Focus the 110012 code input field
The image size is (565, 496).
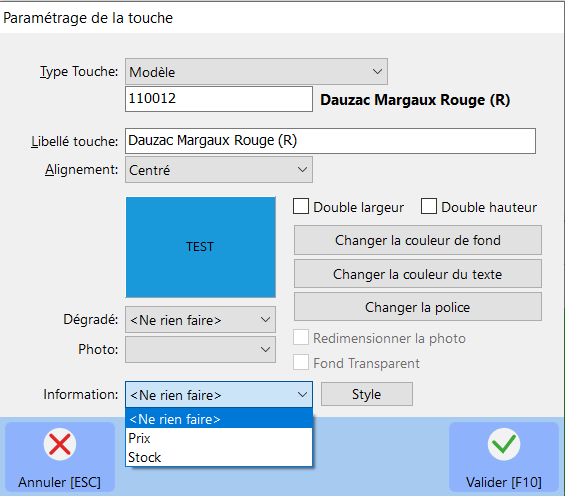point(219,99)
